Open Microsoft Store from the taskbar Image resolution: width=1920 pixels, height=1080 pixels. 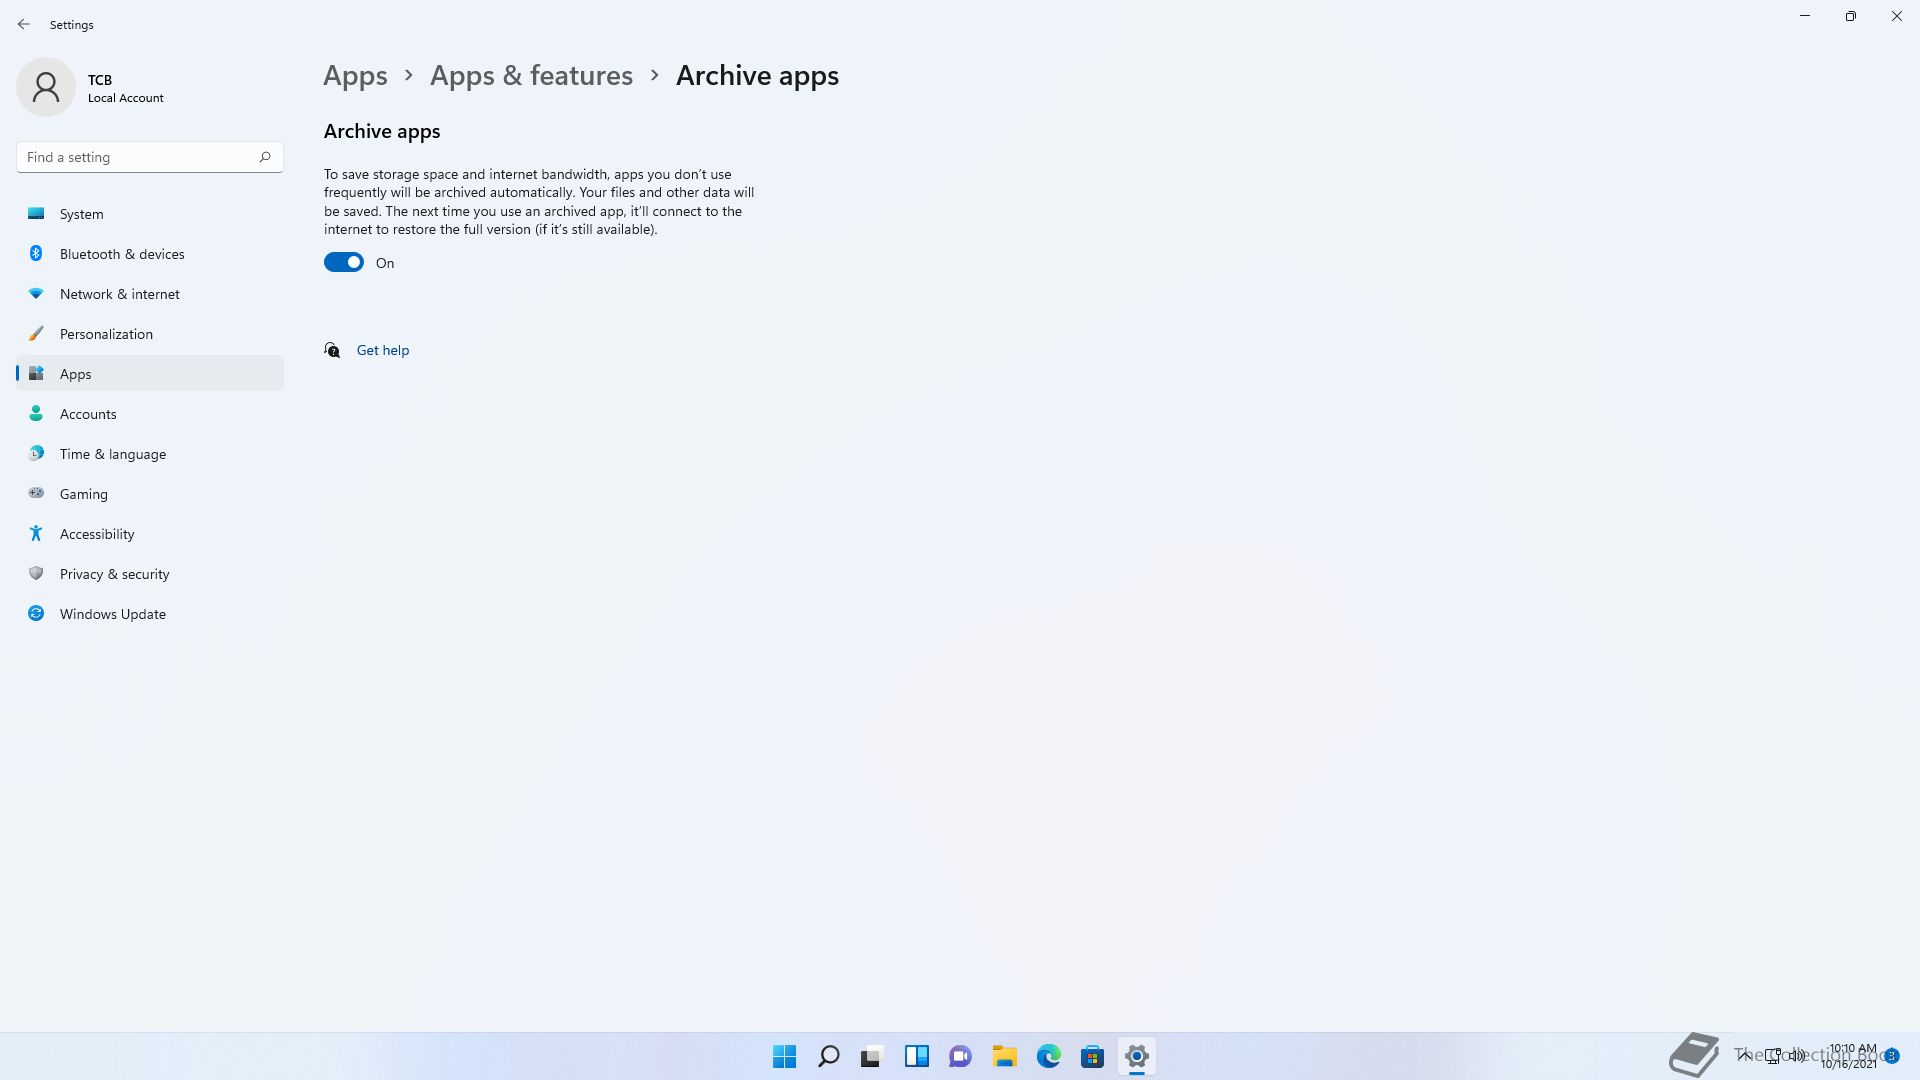coord(1092,1056)
